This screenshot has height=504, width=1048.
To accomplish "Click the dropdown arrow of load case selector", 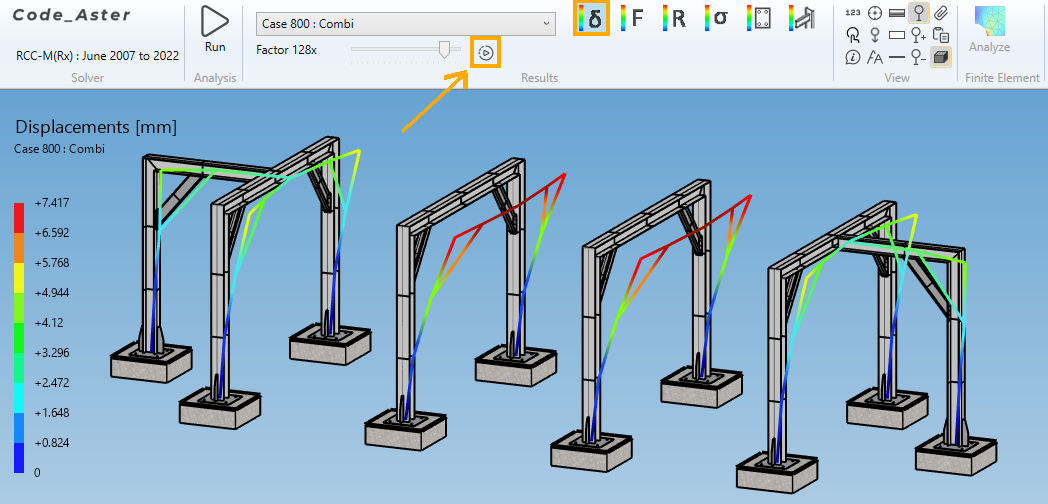I will point(546,23).
